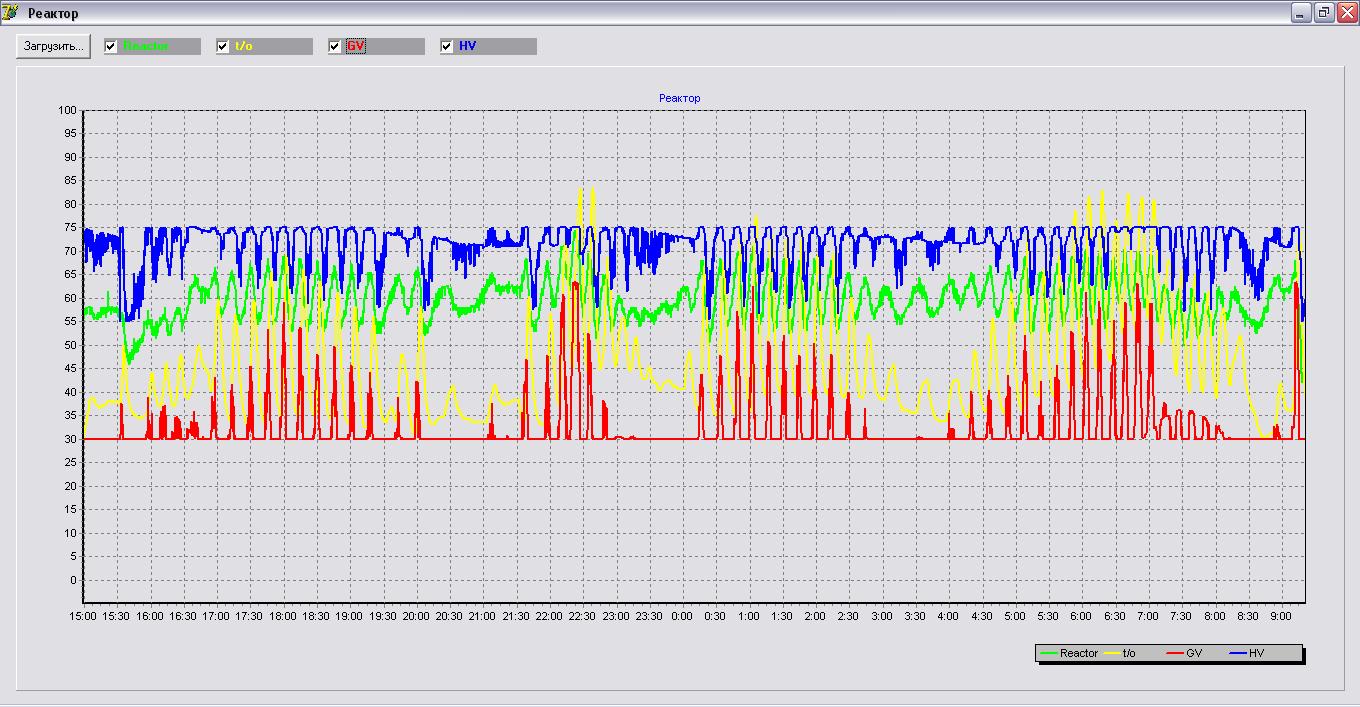Disable the GV series checkbox
This screenshot has width=1360, height=707.
pyautogui.click(x=335, y=47)
